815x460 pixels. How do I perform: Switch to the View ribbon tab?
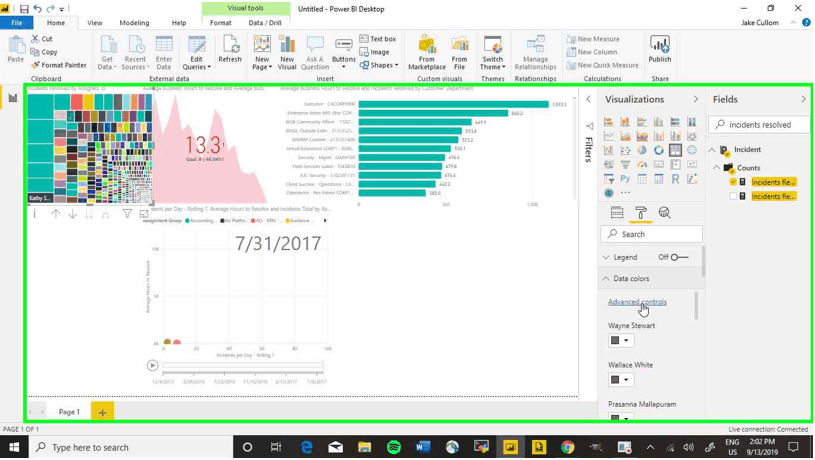(95, 23)
